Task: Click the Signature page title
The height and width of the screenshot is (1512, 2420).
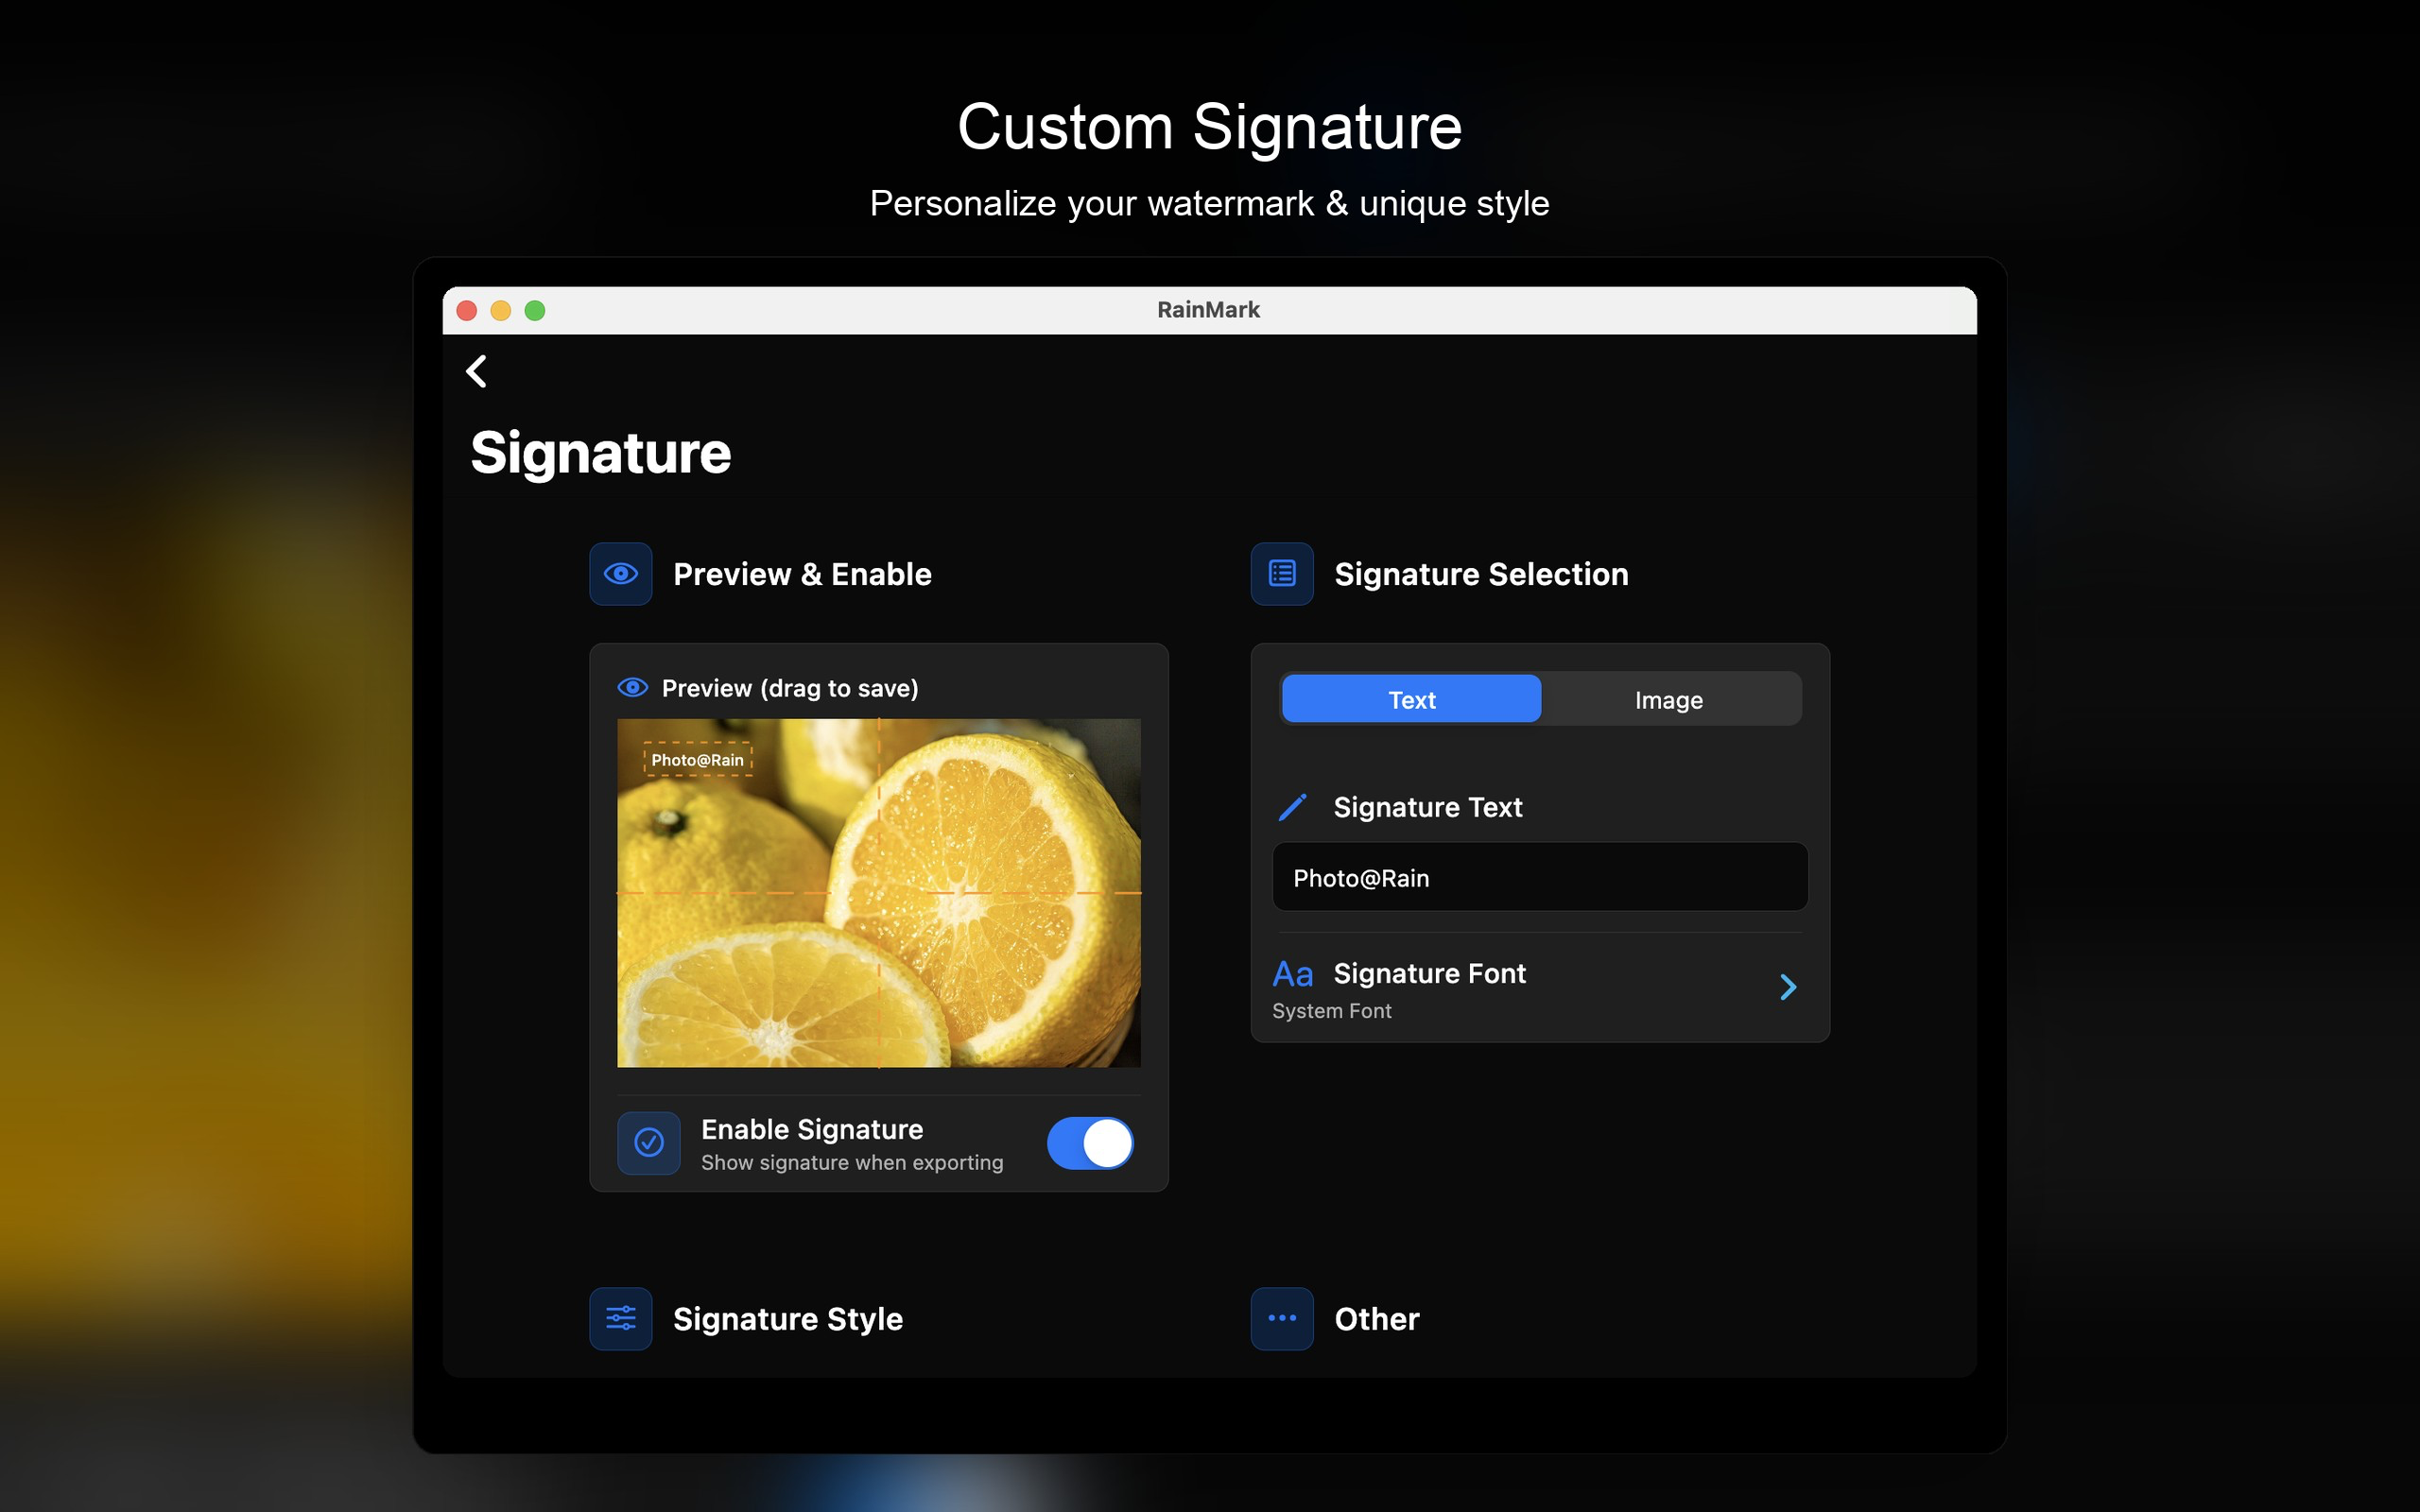Action: click(x=601, y=453)
